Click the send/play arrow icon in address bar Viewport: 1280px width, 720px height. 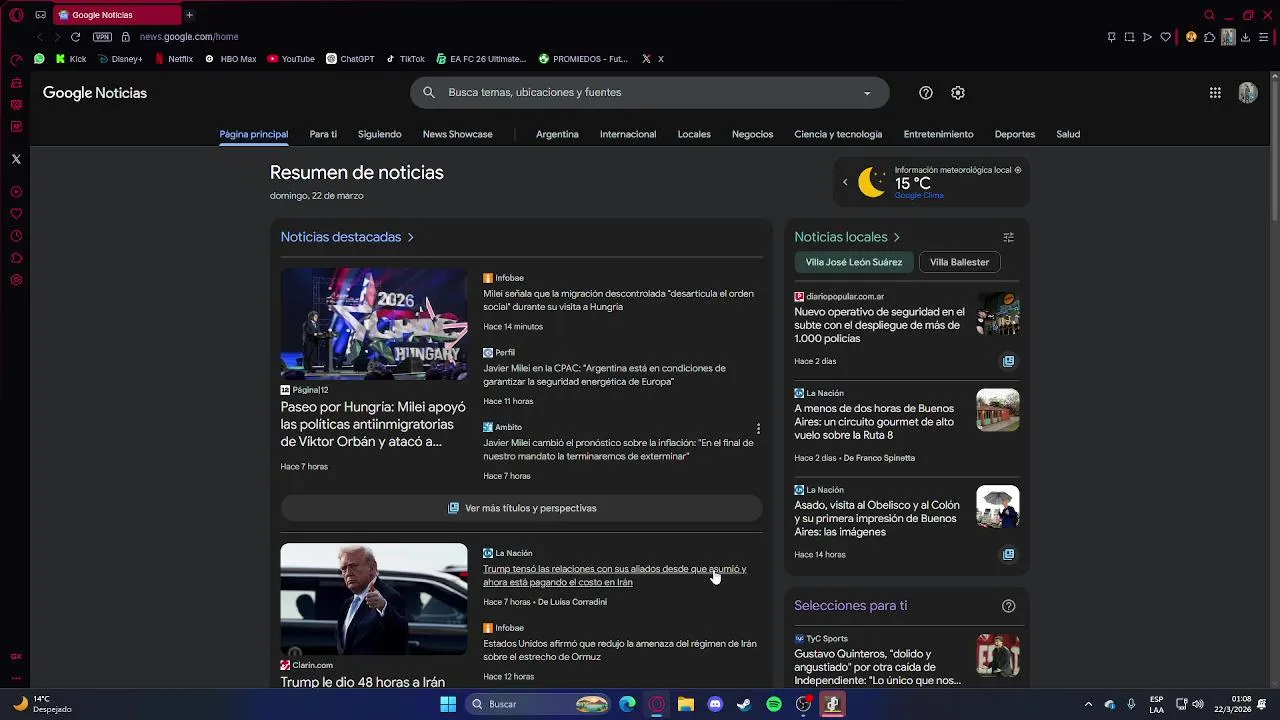pyautogui.click(x=1147, y=37)
